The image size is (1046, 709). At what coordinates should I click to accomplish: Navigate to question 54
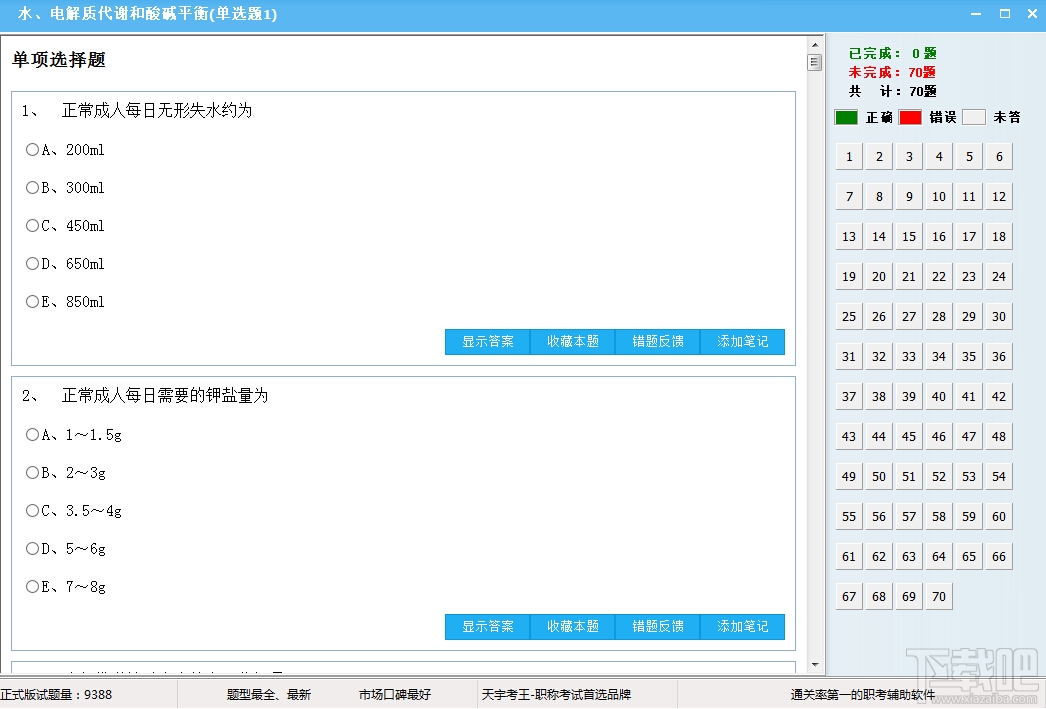(999, 477)
